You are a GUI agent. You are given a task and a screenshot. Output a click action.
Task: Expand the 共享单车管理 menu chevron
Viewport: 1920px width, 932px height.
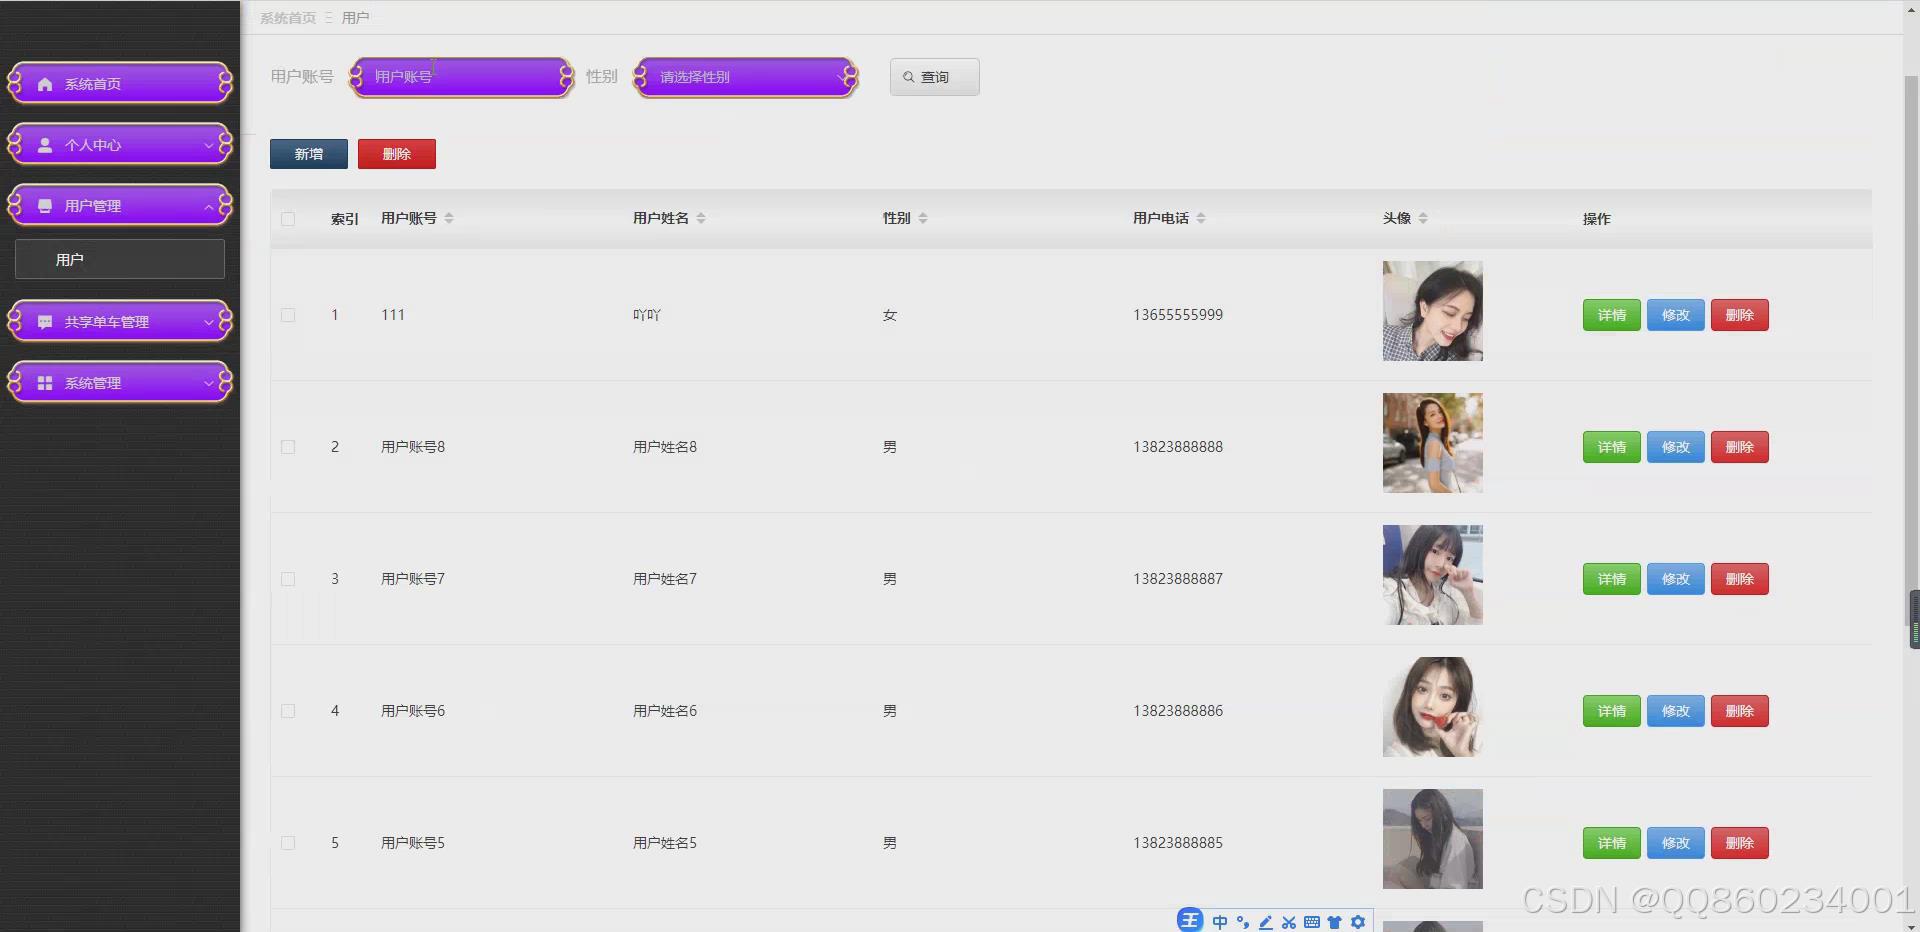[208, 322]
